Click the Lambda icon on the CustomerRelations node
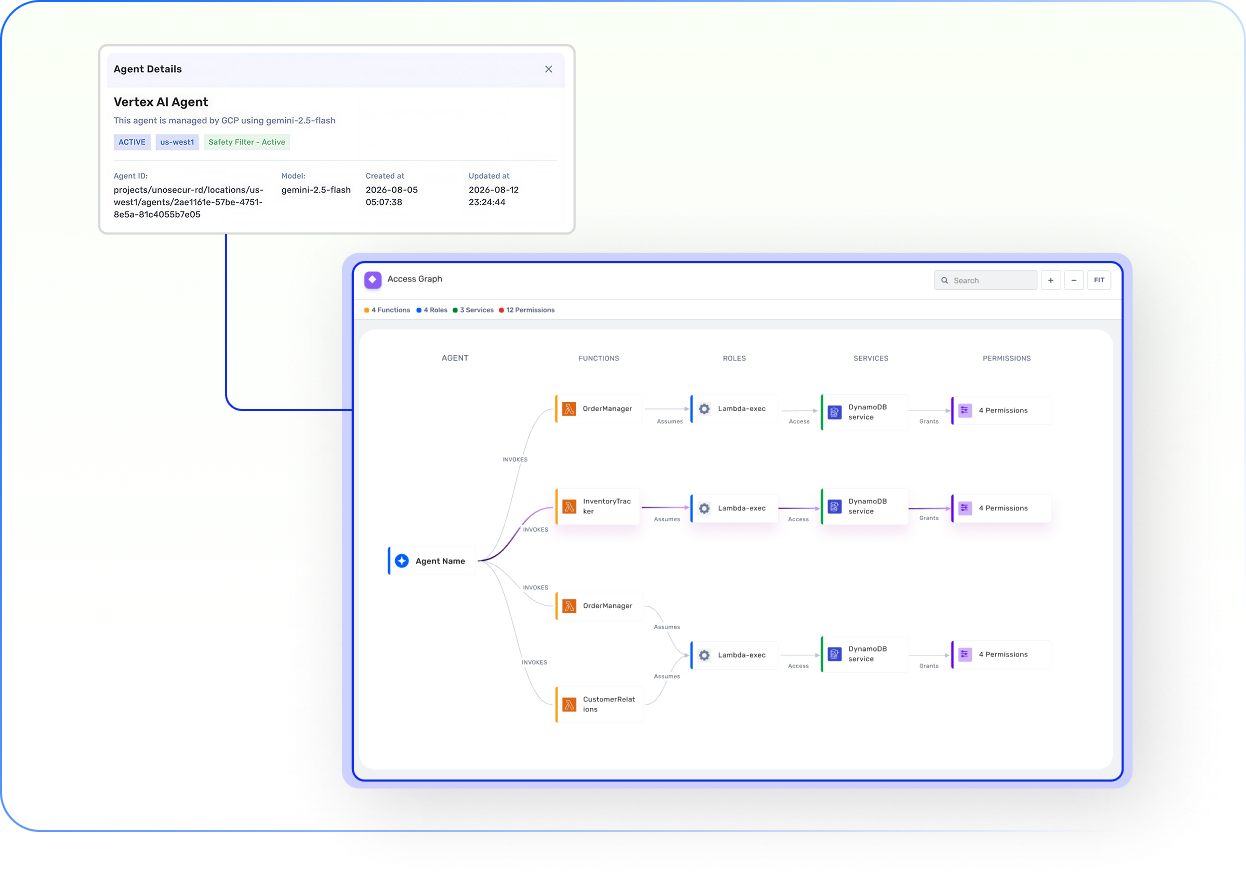The image size is (1246, 892). 569,704
